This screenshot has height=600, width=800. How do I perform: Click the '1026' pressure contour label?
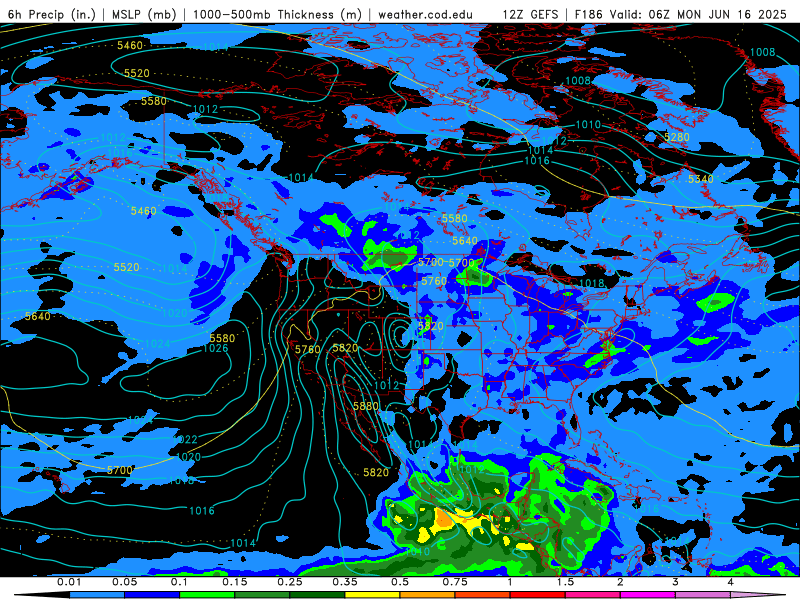pyautogui.click(x=215, y=348)
